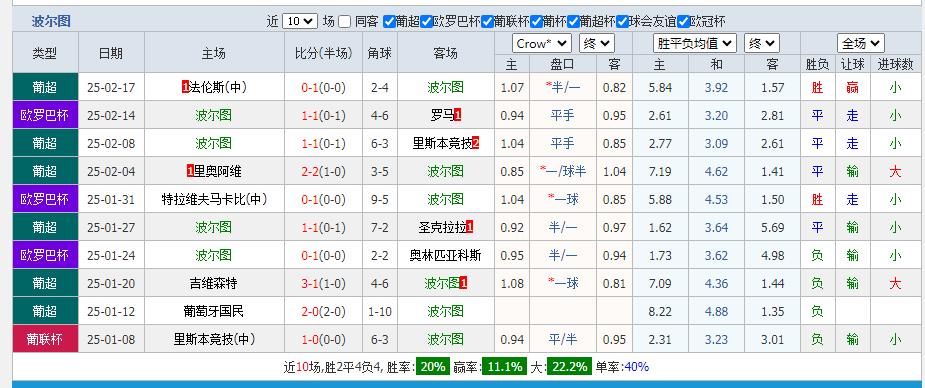Open the 吉维森特 team link
The image size is (925, 388).
tap(214, 284)
